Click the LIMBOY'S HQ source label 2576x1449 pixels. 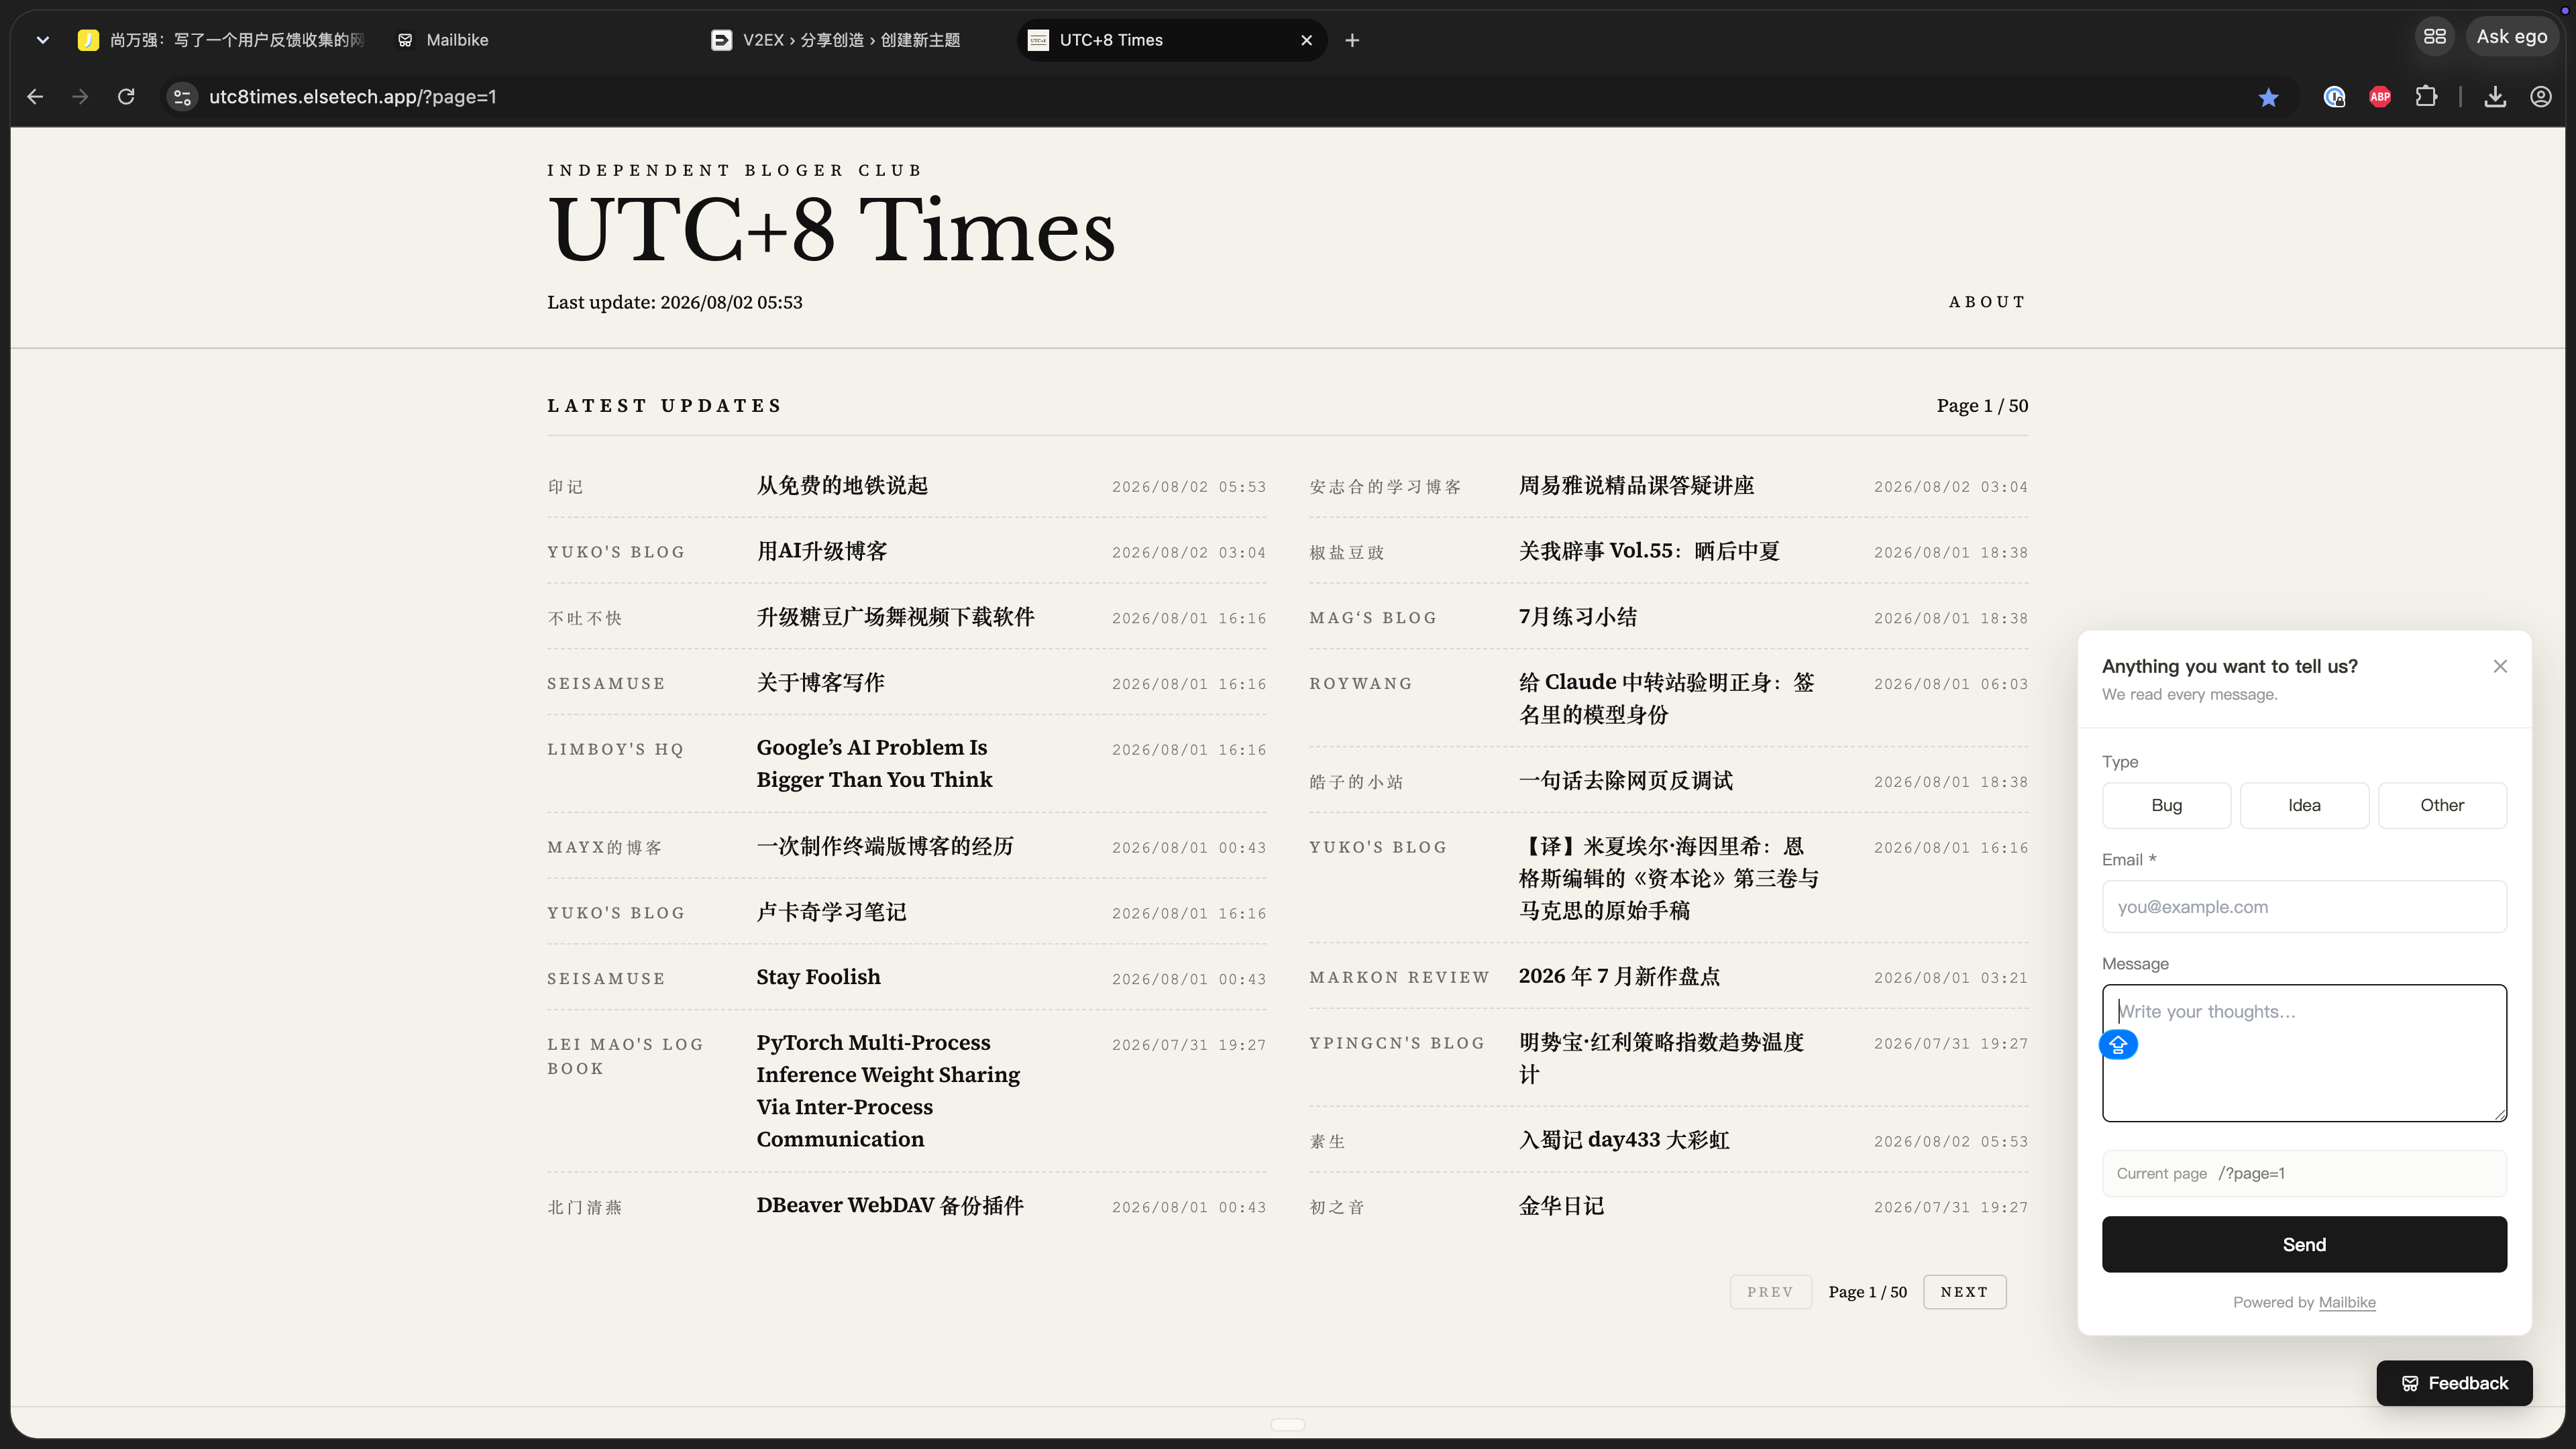tap(615, 750)
